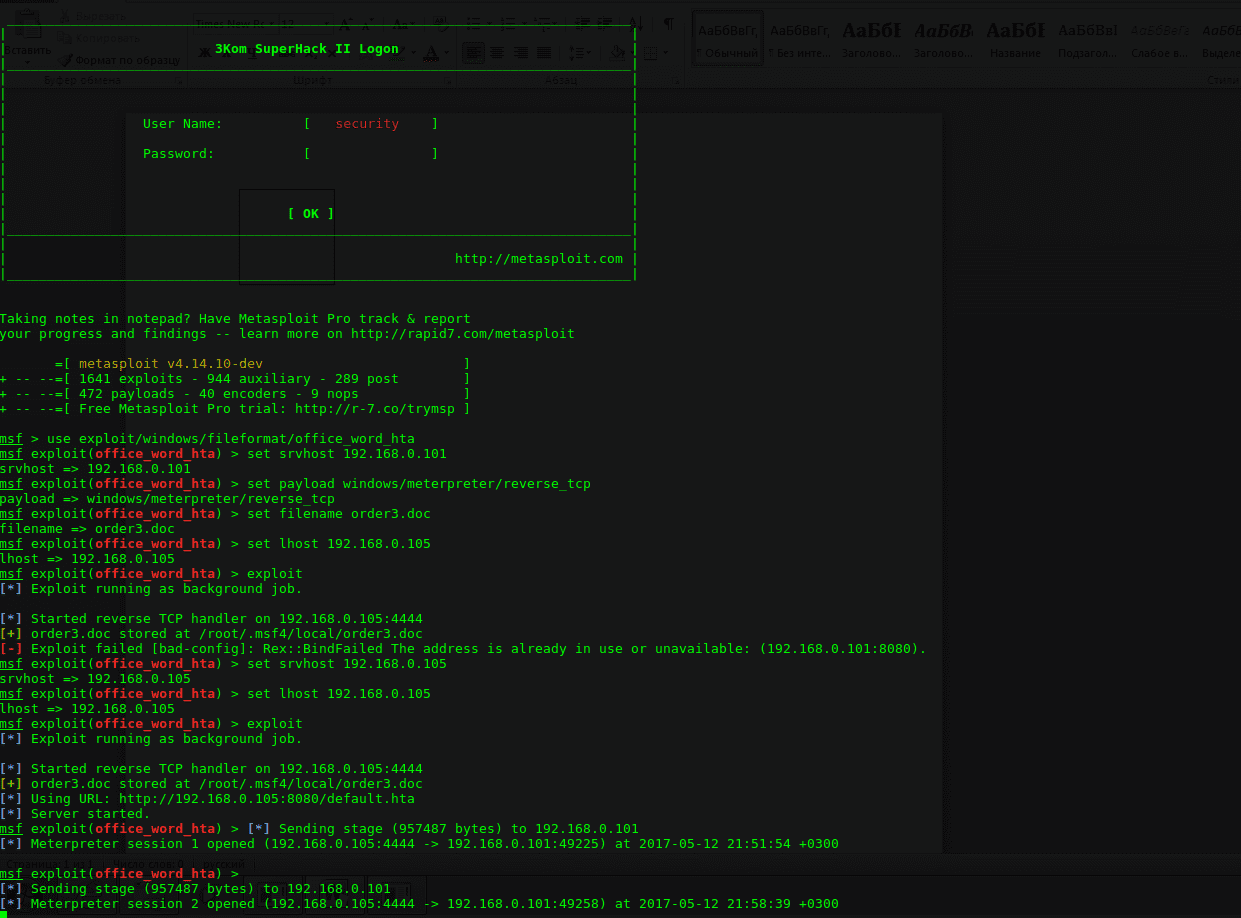Click the http://metasploit.com link text

pyautogui.click(x=539, y=259)
